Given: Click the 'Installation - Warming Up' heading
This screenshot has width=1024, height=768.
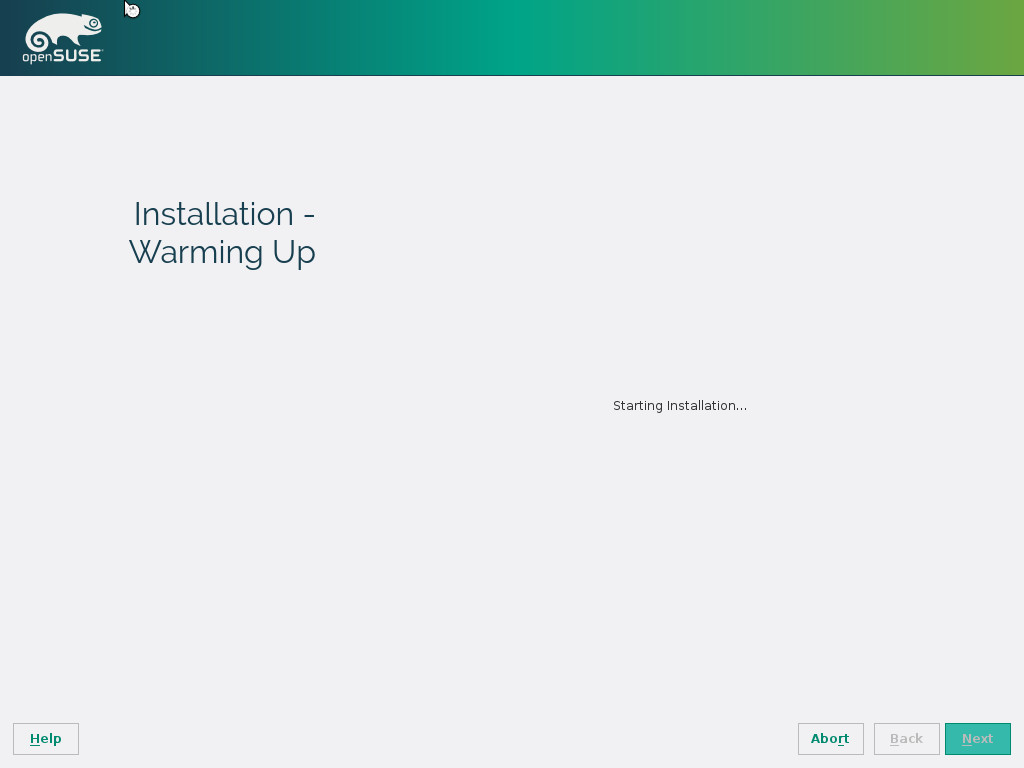Looking at the screenshot, I should [223, 233].
